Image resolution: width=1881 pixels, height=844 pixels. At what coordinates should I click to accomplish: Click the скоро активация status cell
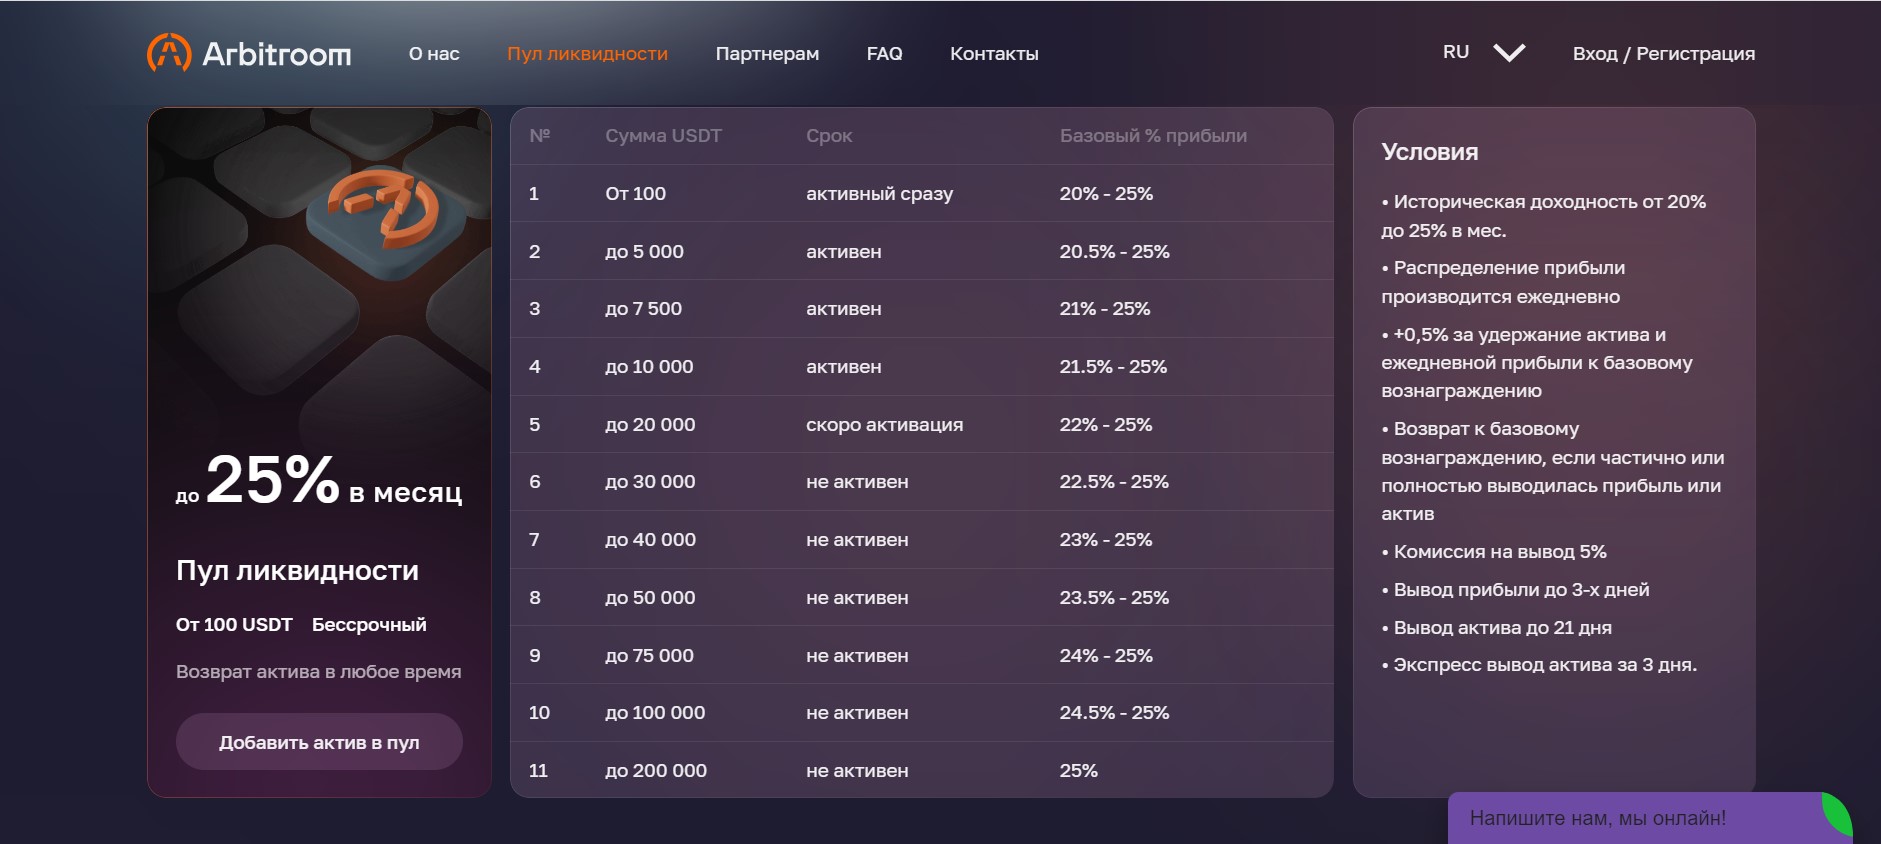(x=884, y=425)
